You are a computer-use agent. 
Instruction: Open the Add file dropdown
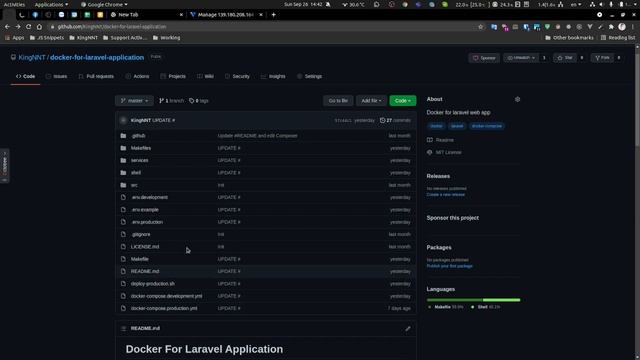click(x=371, y=101)
